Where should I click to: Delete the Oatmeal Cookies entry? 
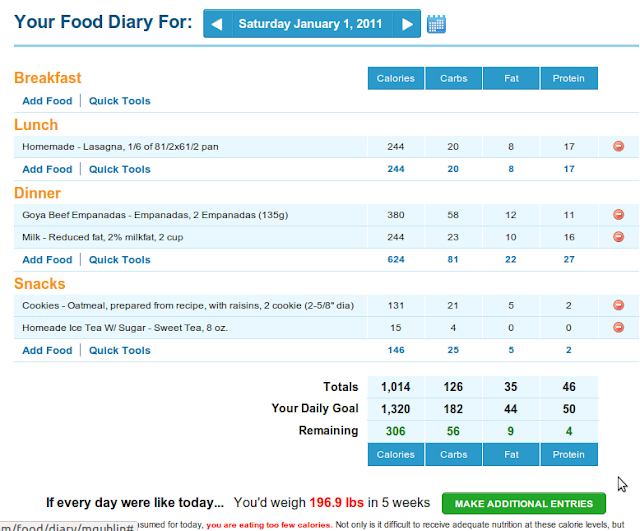618,305
